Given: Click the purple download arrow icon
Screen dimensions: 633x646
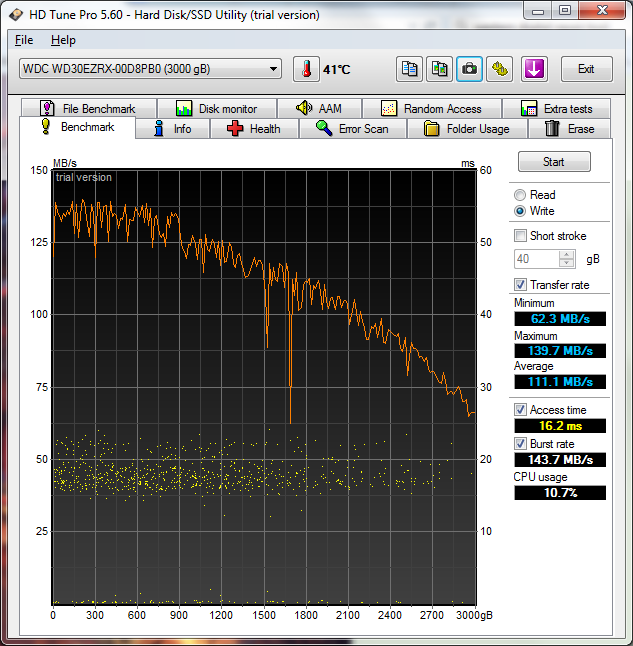Looking at the screenshot, I should pyautogui.click(x=535, y=69).
